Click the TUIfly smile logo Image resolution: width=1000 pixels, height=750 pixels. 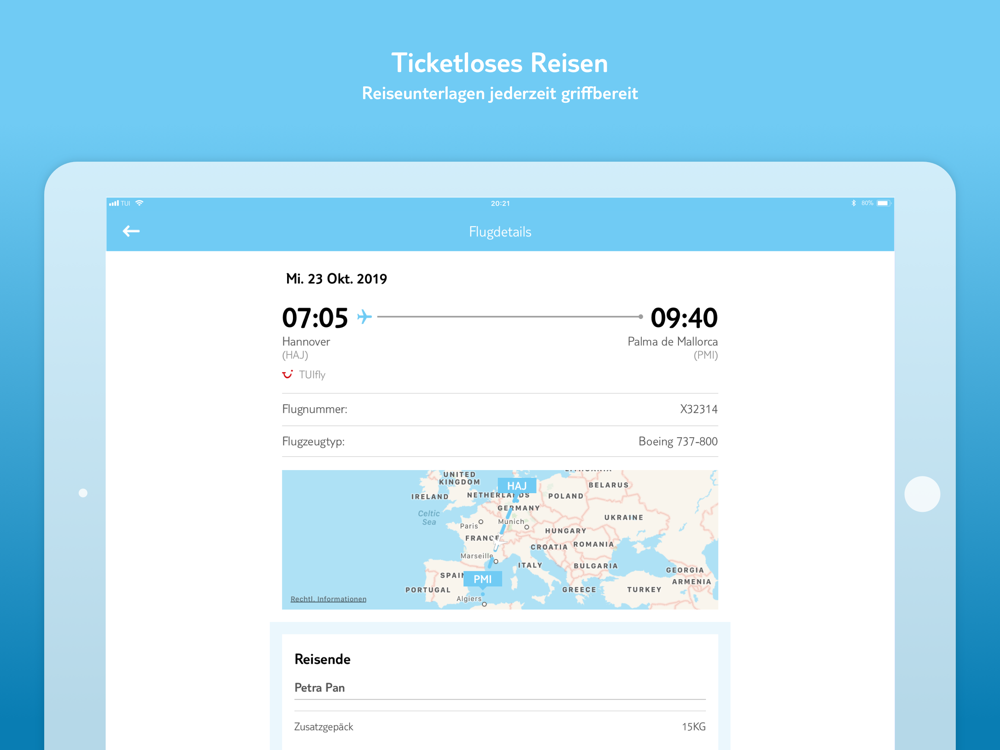coord(288,374)
